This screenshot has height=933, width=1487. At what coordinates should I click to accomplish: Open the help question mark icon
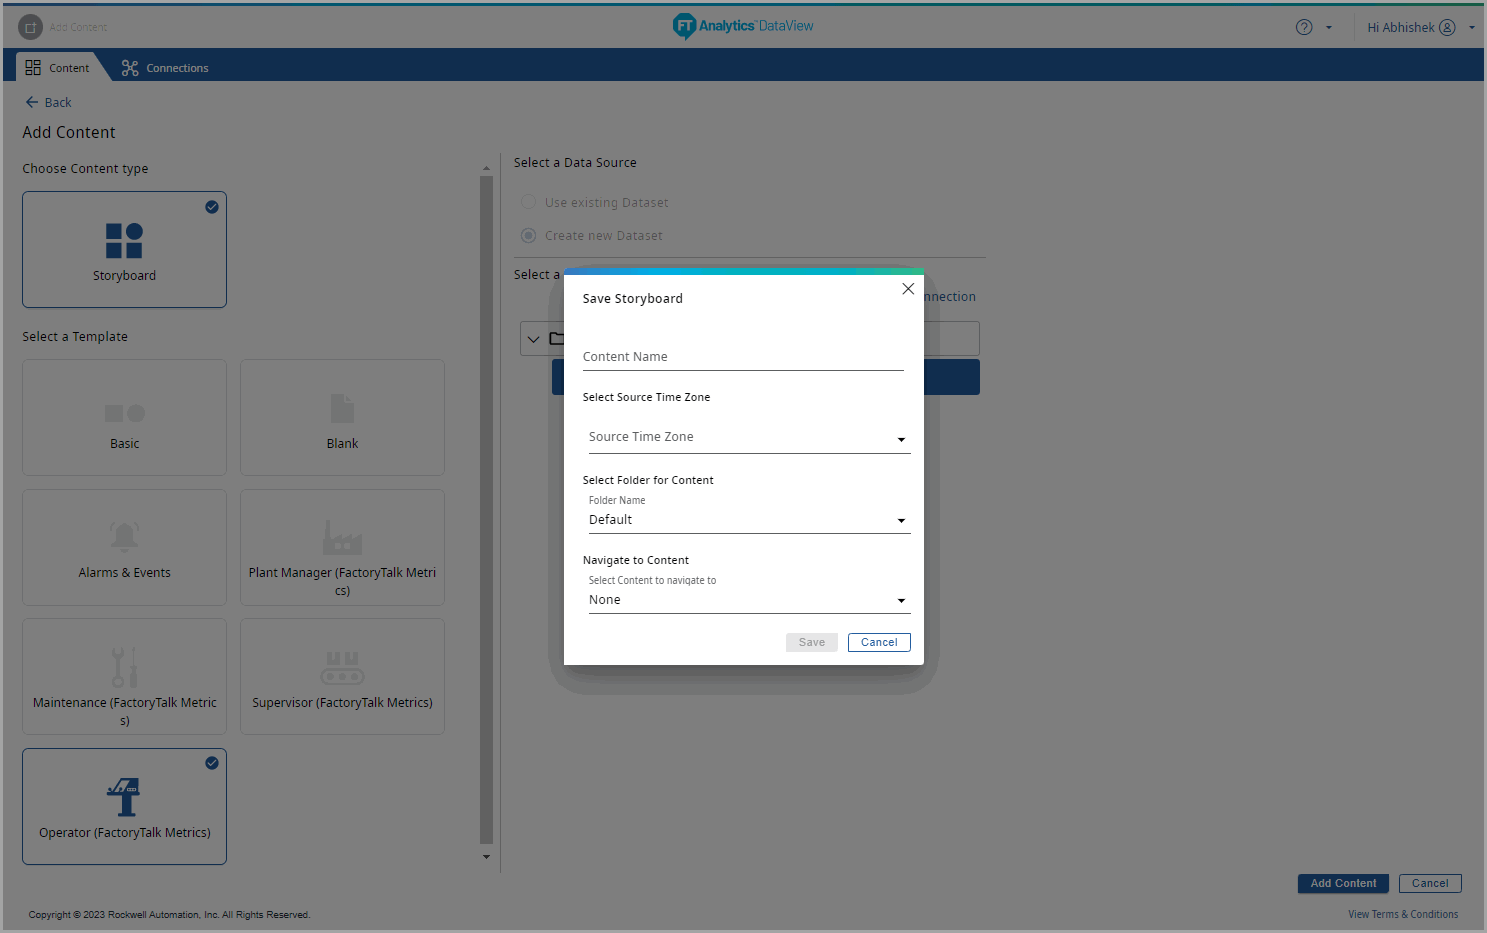click(1304, 27)
